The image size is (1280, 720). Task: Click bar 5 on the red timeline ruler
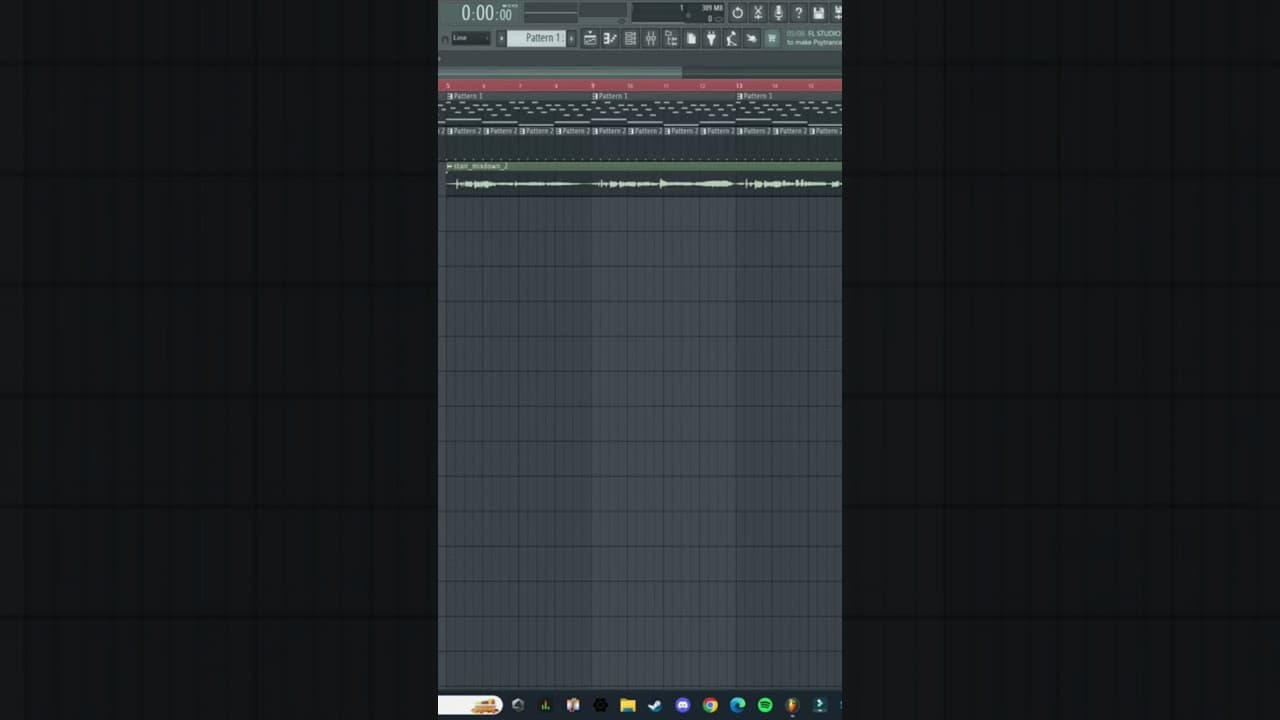(447, 86)
